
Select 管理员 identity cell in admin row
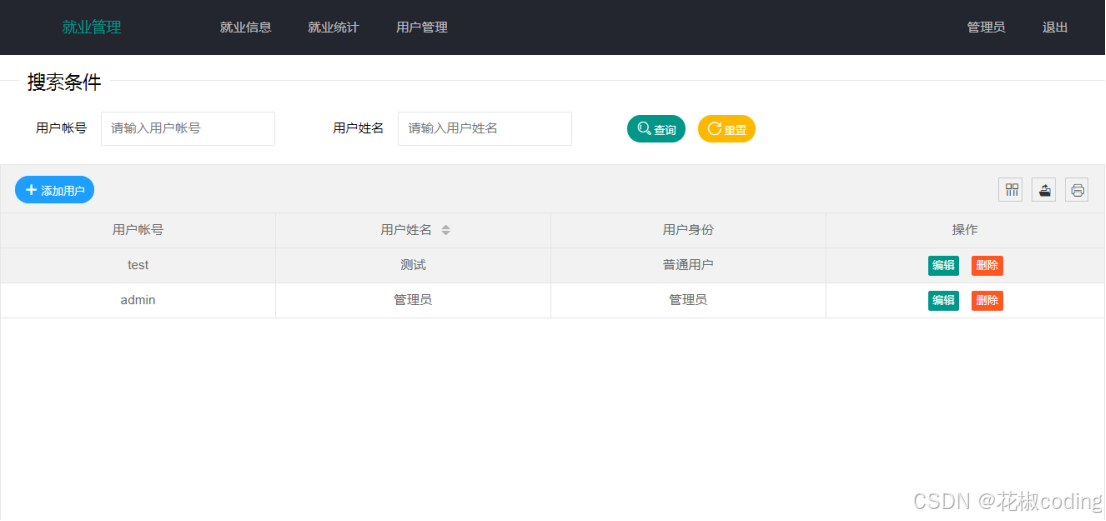[x=688, y=300]
